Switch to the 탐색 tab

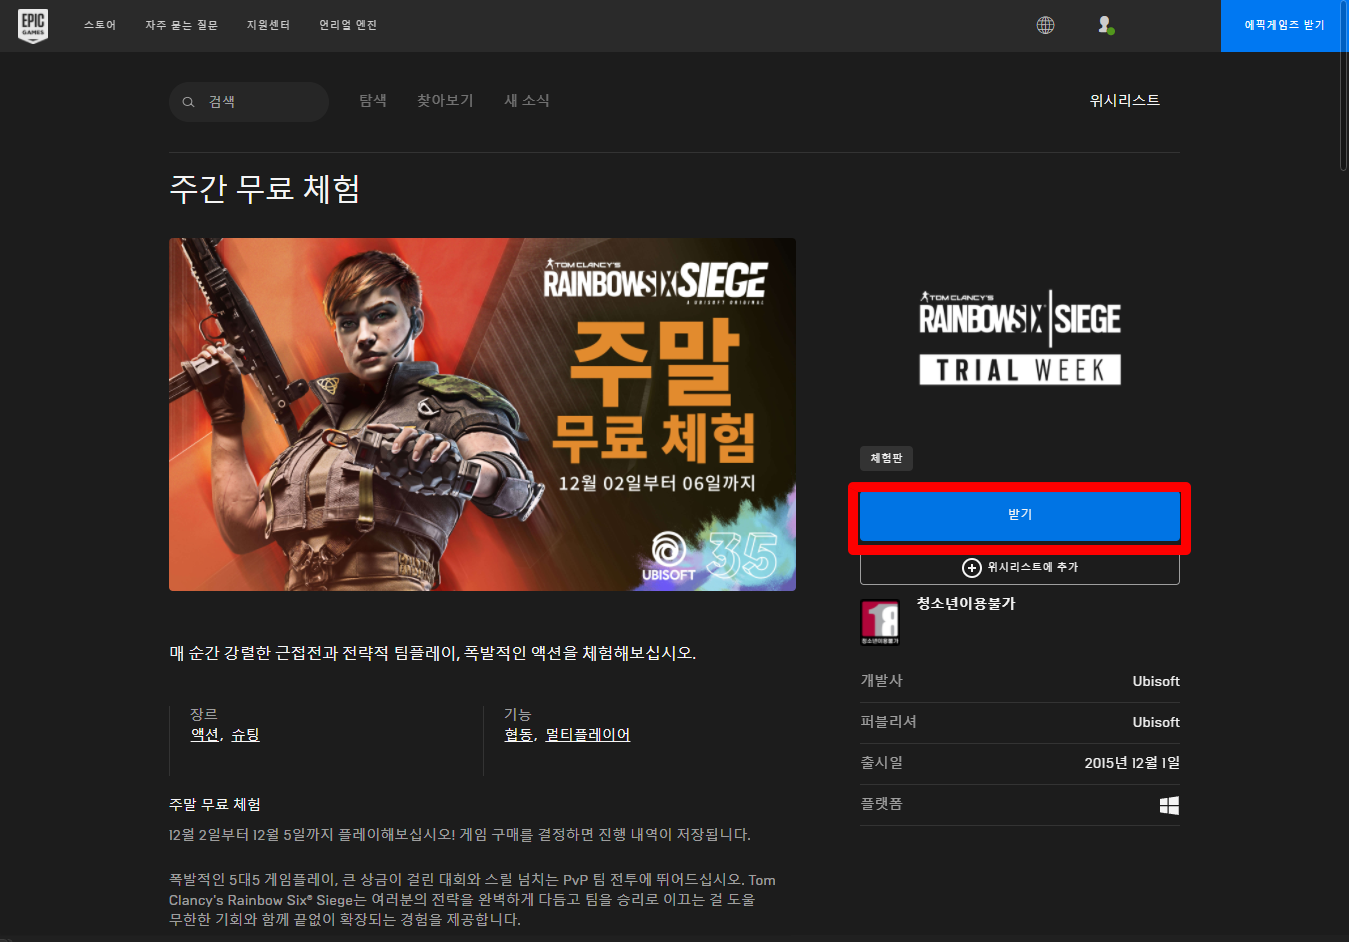point(373,100)
